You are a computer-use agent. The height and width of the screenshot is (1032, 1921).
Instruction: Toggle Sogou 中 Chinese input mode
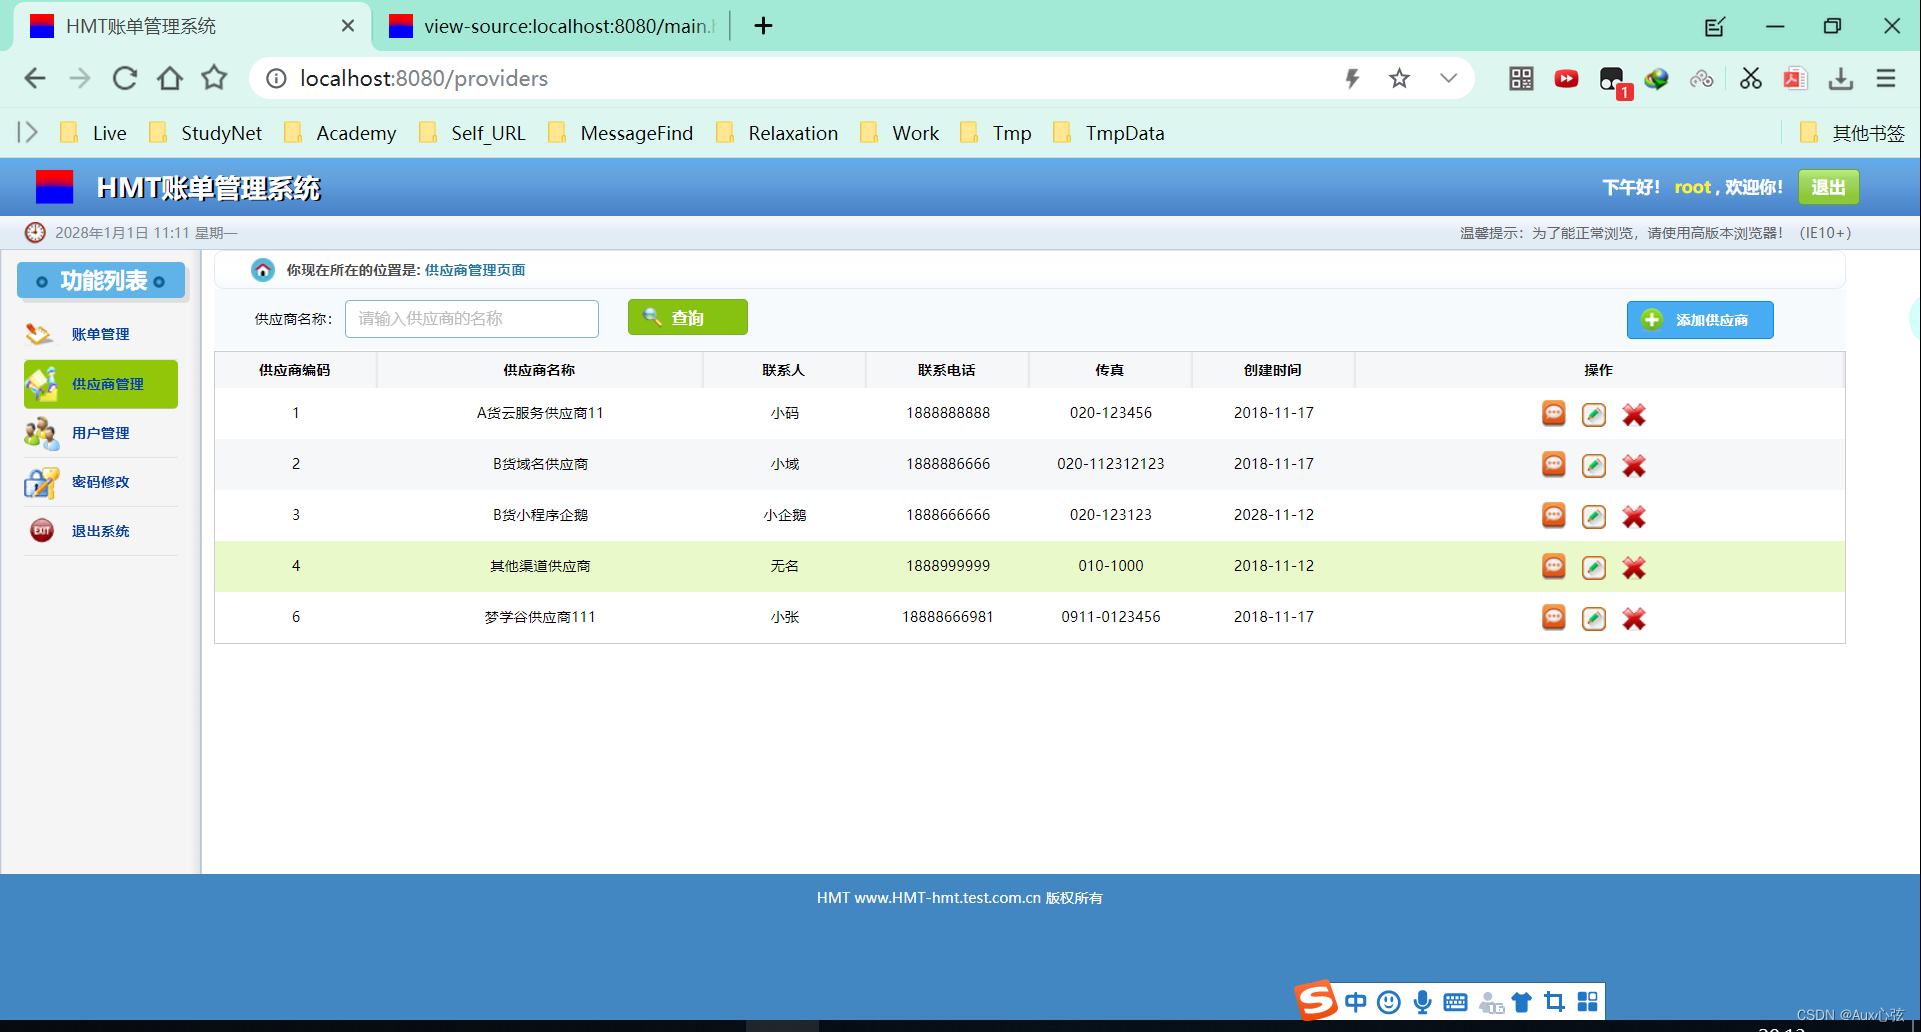tap(1355, 1002)
